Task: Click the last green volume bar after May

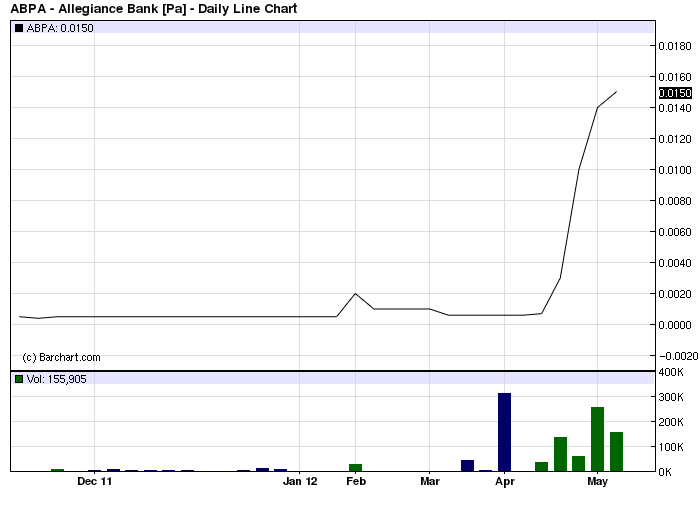Action: pos(616,451)
